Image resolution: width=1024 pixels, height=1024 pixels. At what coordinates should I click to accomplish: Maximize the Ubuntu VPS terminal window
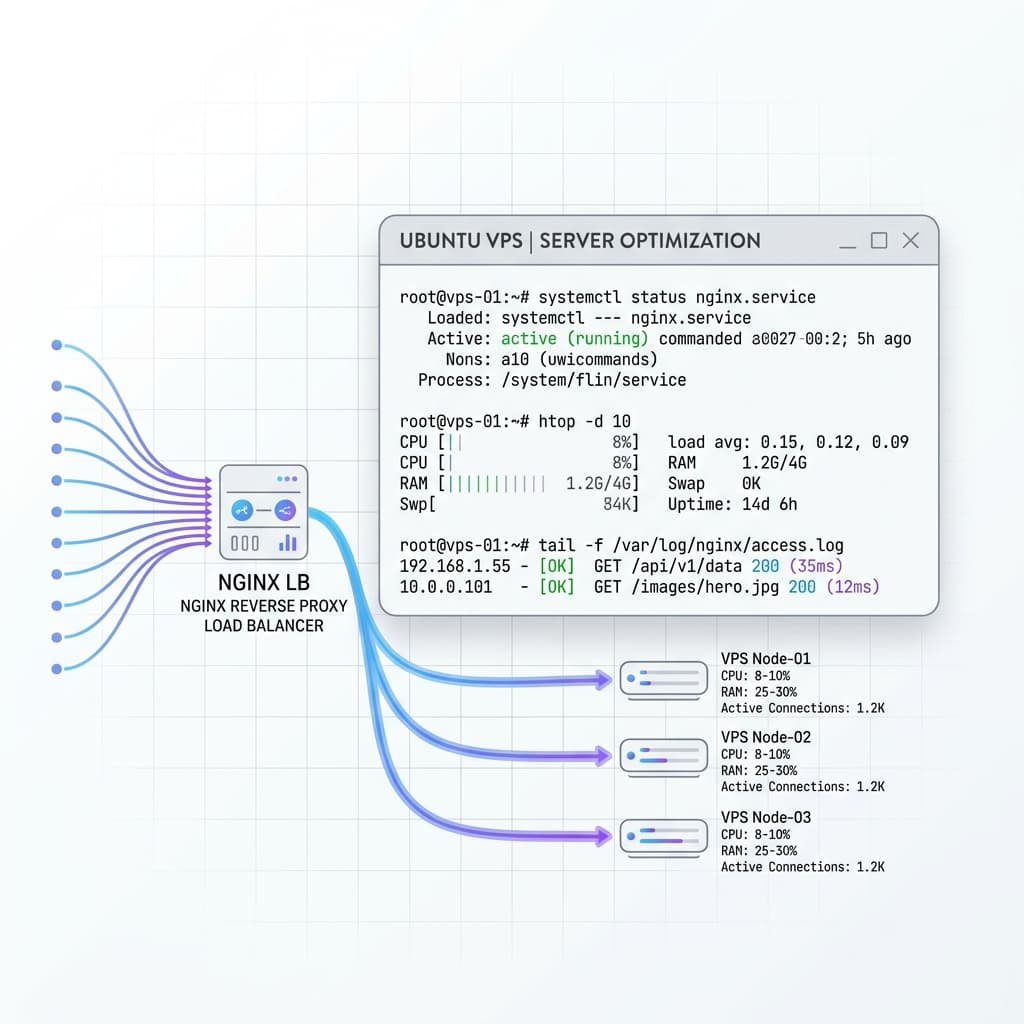point(879,240)
